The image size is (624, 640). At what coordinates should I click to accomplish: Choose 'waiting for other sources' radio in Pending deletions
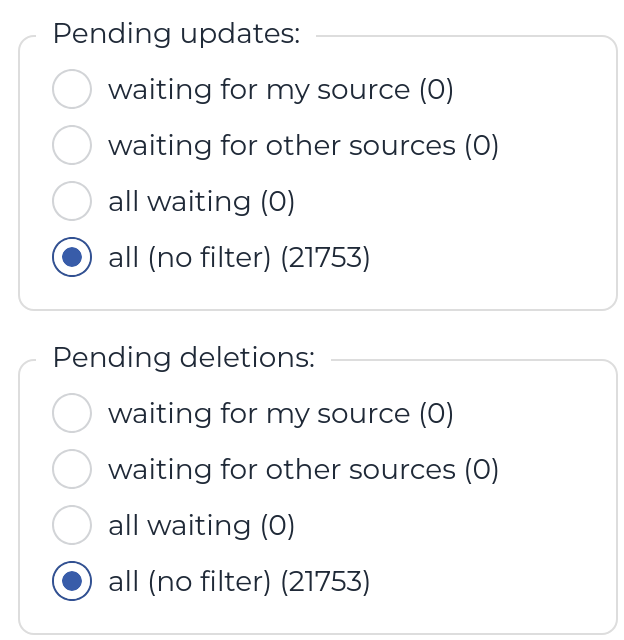click(72, 469)
